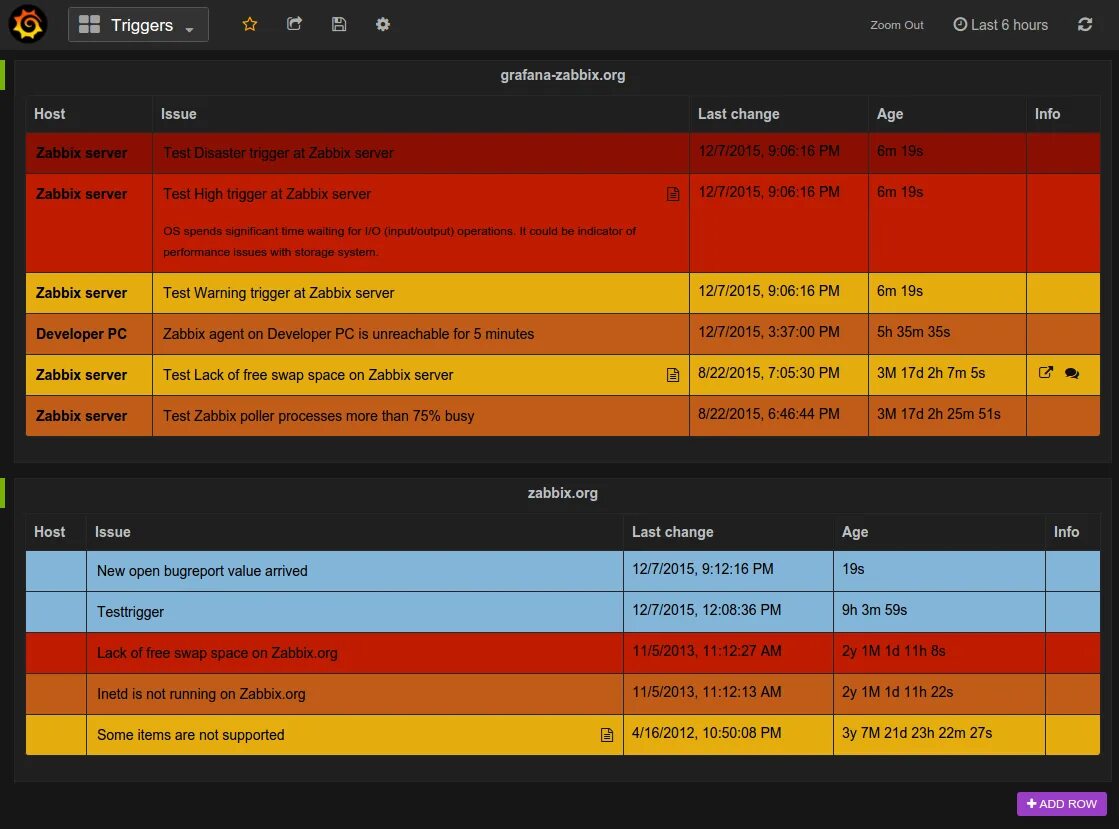Select 'Test Warning trigger at Zabbix server' issue

pyautogui.click(x=278, y=293)
